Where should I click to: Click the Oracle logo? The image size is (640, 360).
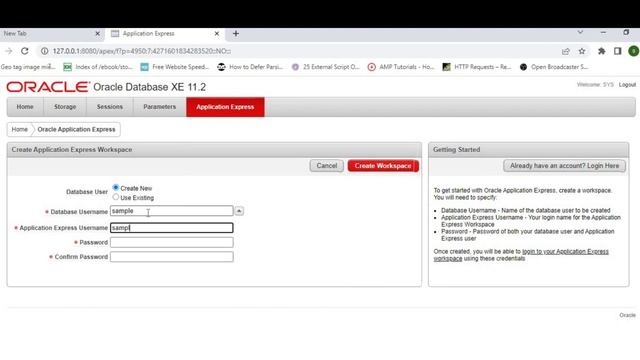tap(48, 87)
